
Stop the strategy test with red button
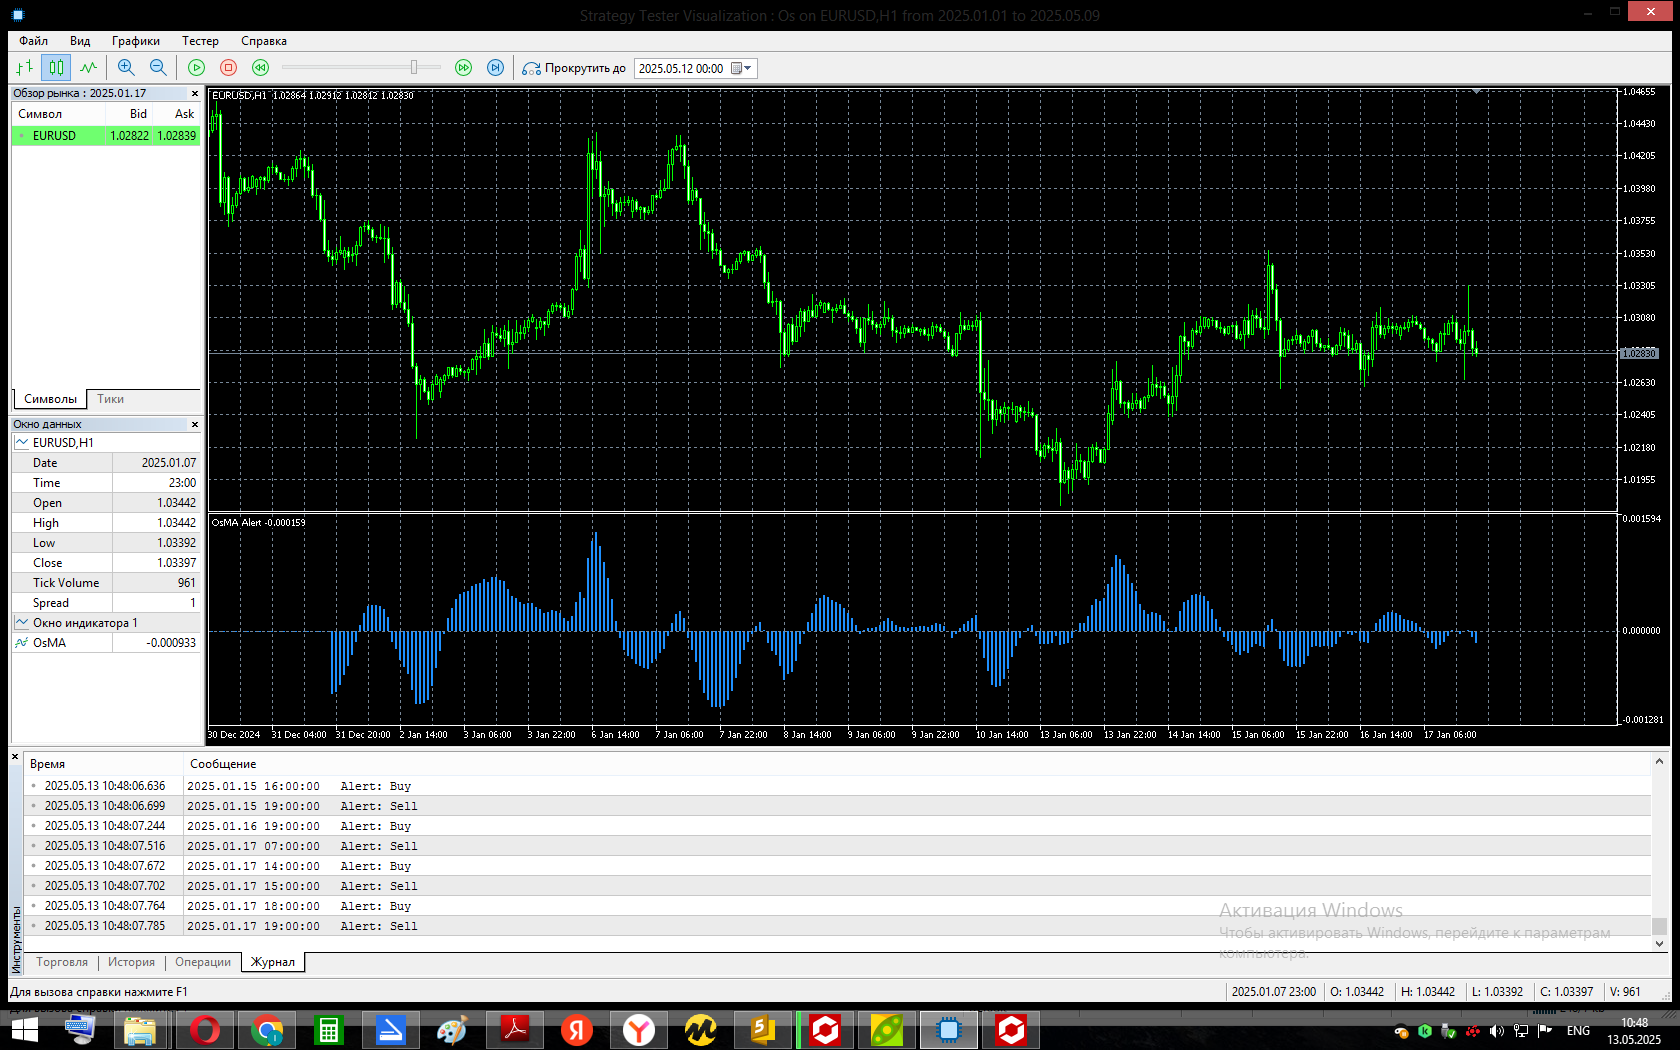tap(228, 68)
